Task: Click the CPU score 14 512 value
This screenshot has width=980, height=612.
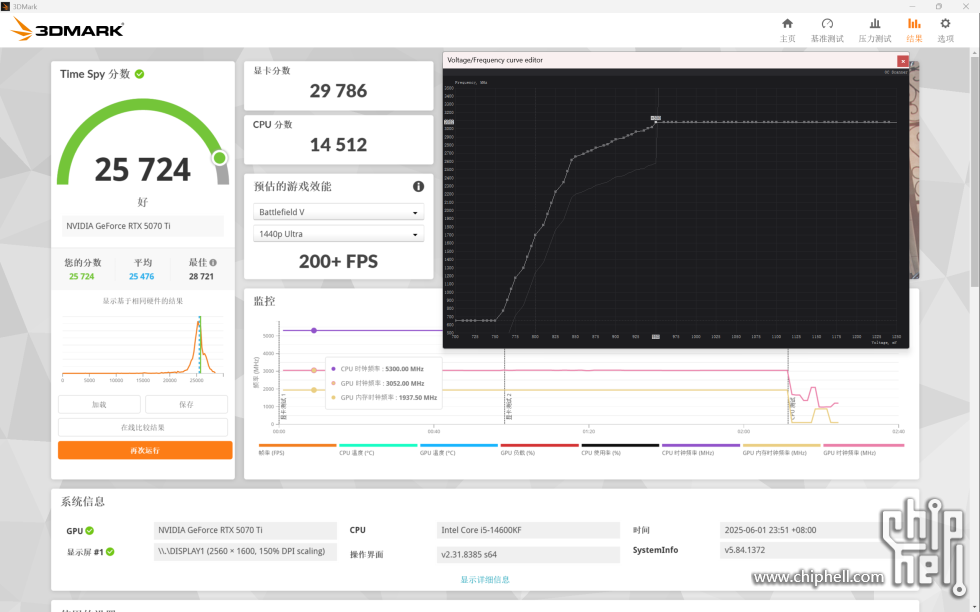Action: (338, 145)
